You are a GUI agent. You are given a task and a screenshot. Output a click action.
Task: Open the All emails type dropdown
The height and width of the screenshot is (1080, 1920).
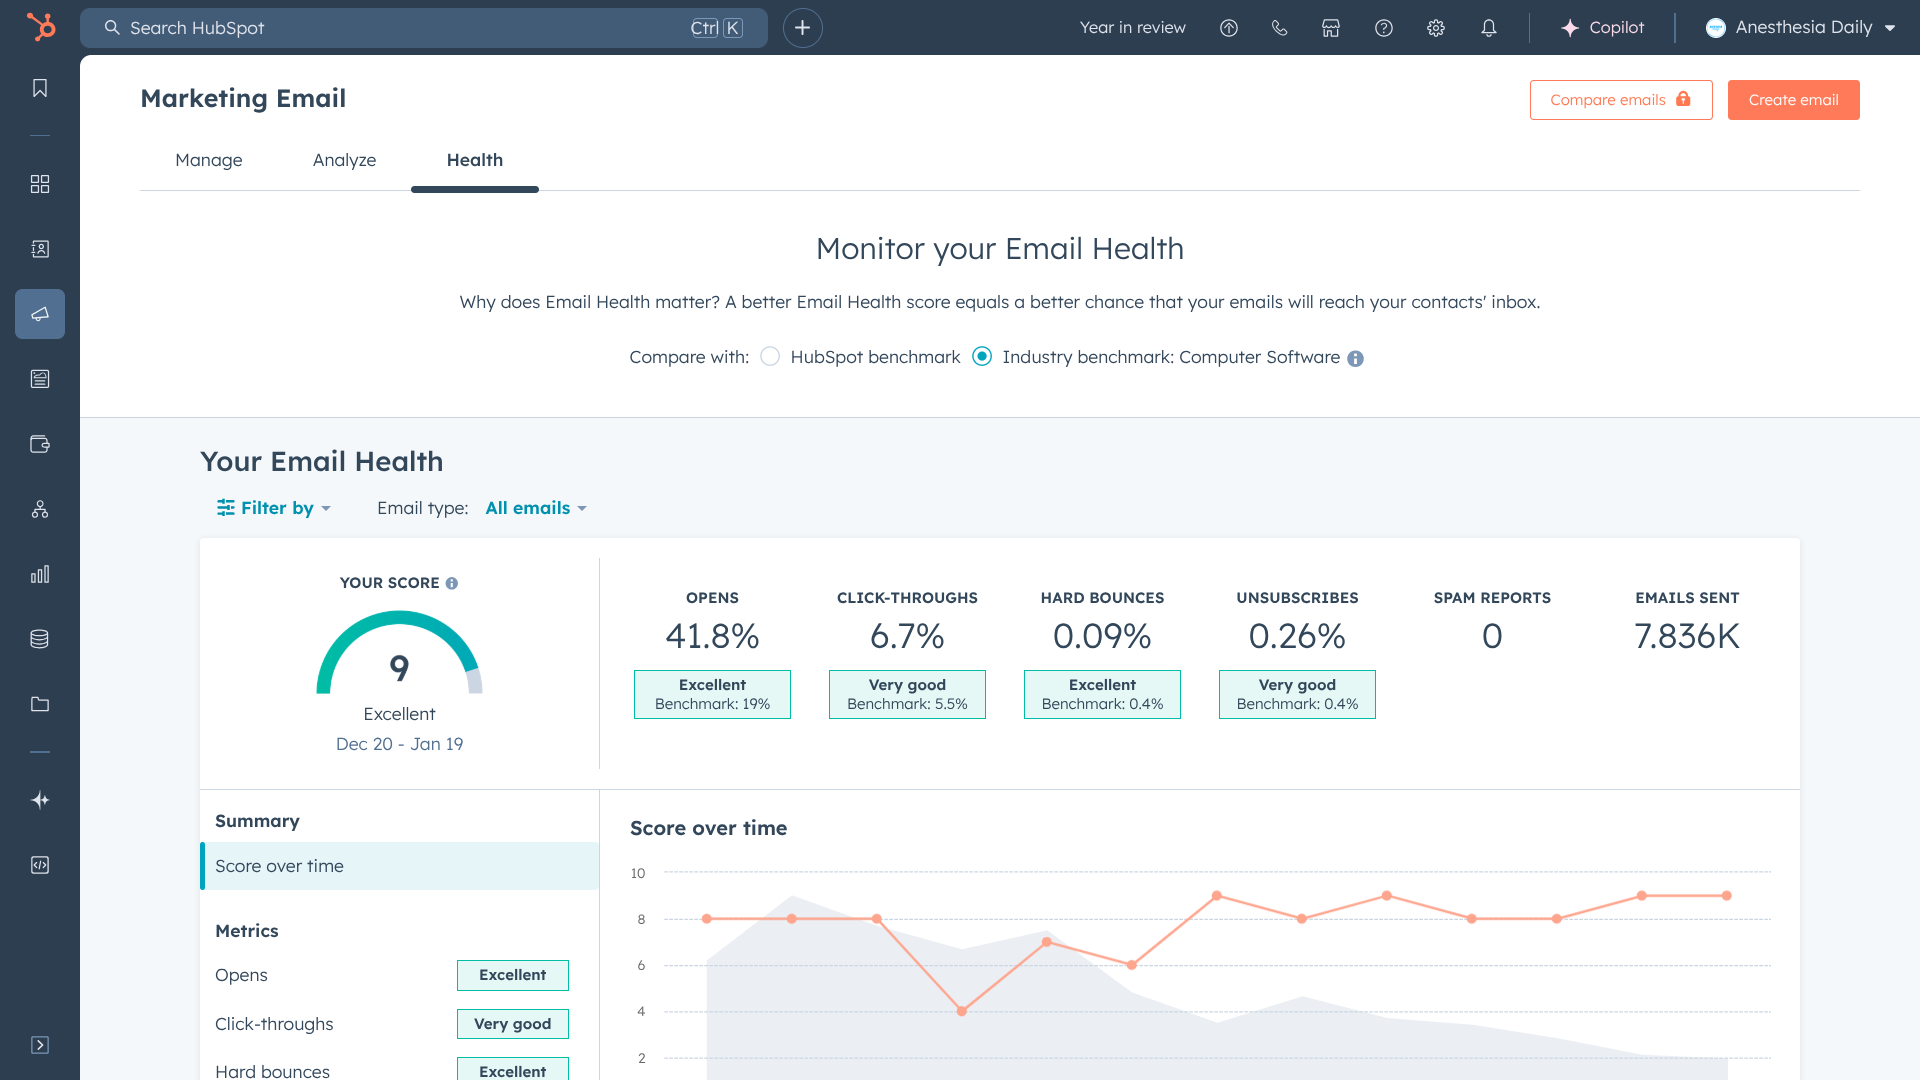click(x=536, y=508)
